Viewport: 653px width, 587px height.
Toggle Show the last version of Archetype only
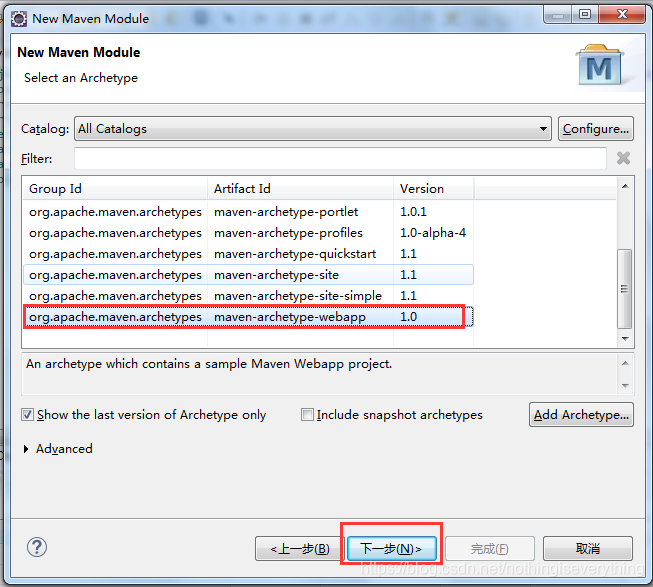click(27, 415)
